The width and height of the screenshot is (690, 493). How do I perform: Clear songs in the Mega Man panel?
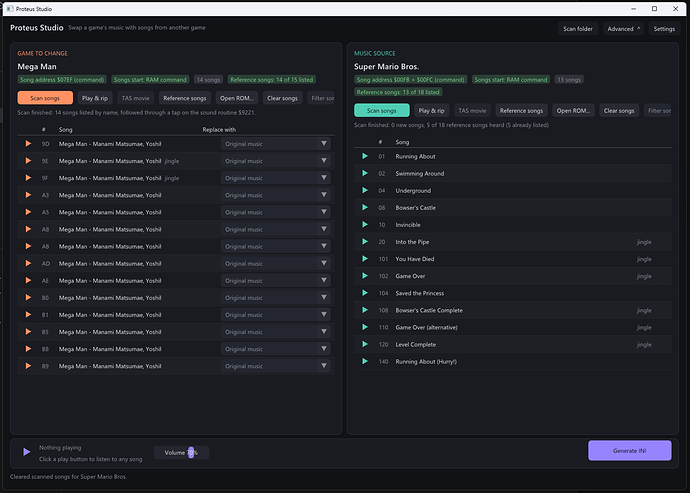[x=282, y=98]
